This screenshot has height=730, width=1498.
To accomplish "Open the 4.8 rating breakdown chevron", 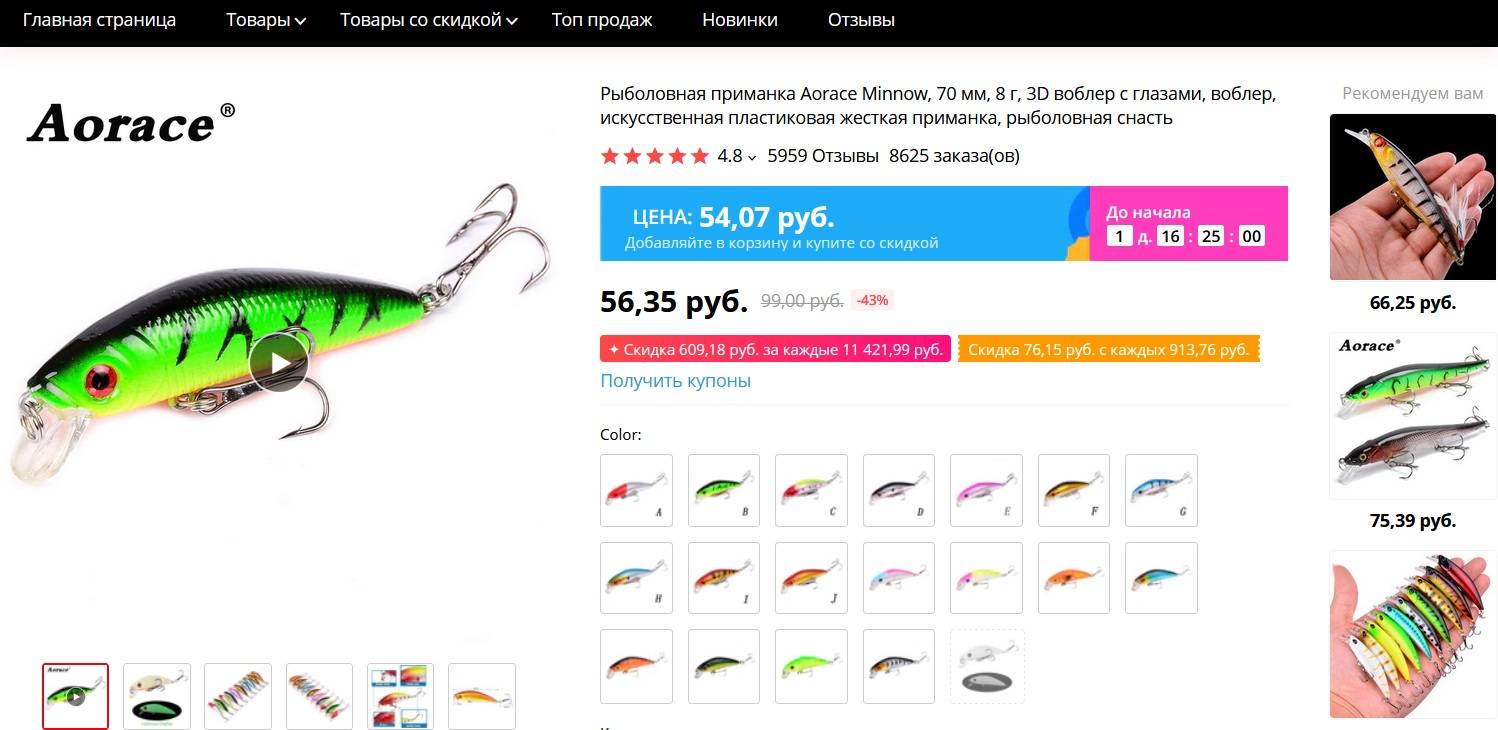I will 752,157.
